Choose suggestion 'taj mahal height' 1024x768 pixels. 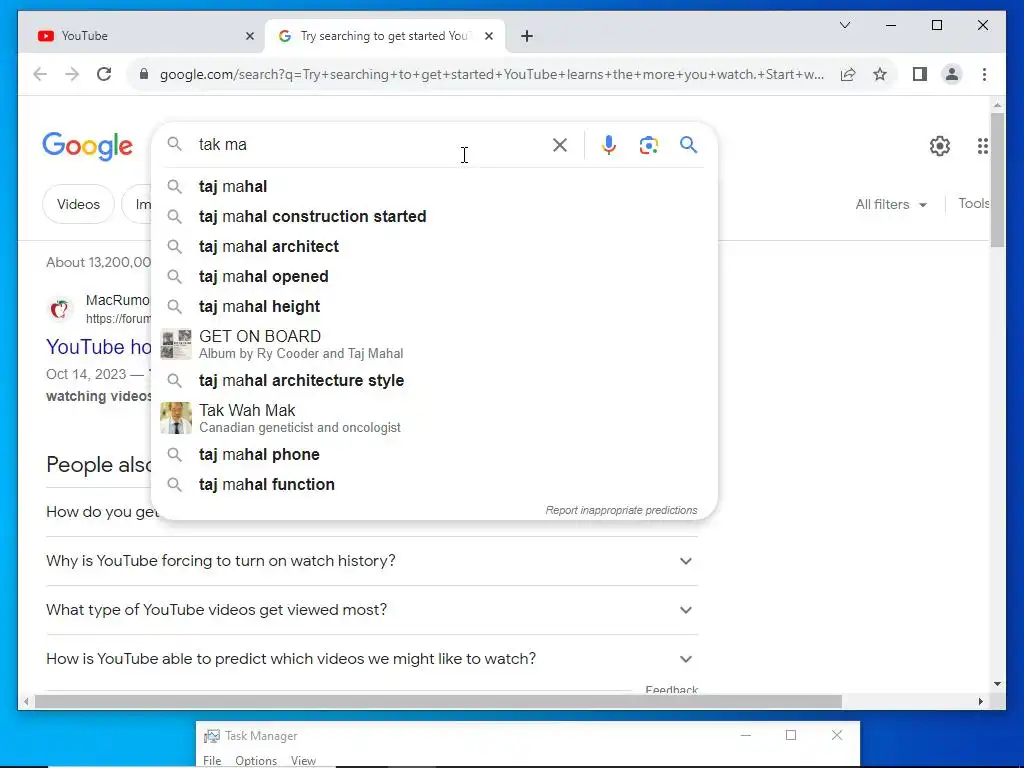point(434,307)
